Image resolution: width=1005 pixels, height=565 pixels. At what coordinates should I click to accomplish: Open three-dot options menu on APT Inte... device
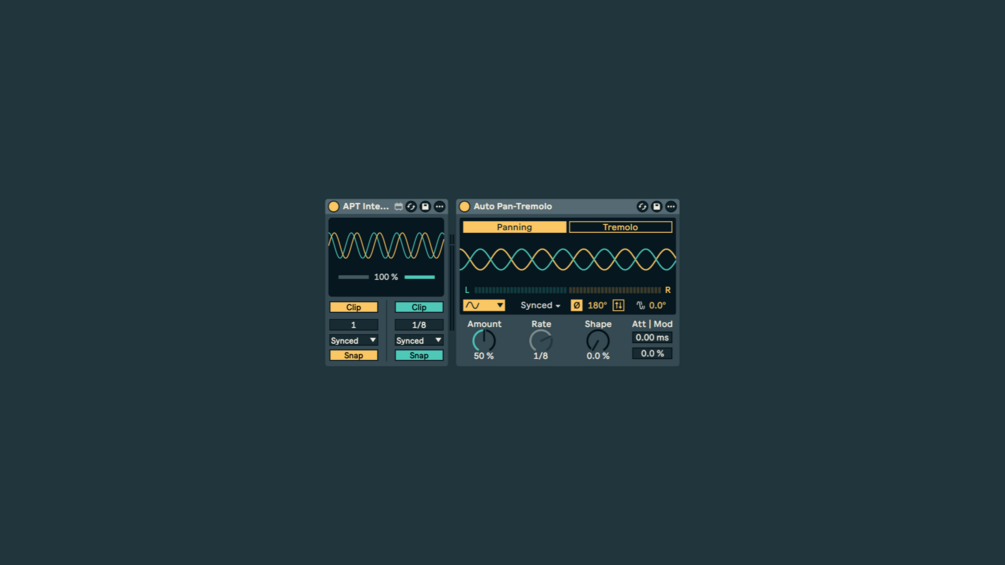[x=440, y=206]
